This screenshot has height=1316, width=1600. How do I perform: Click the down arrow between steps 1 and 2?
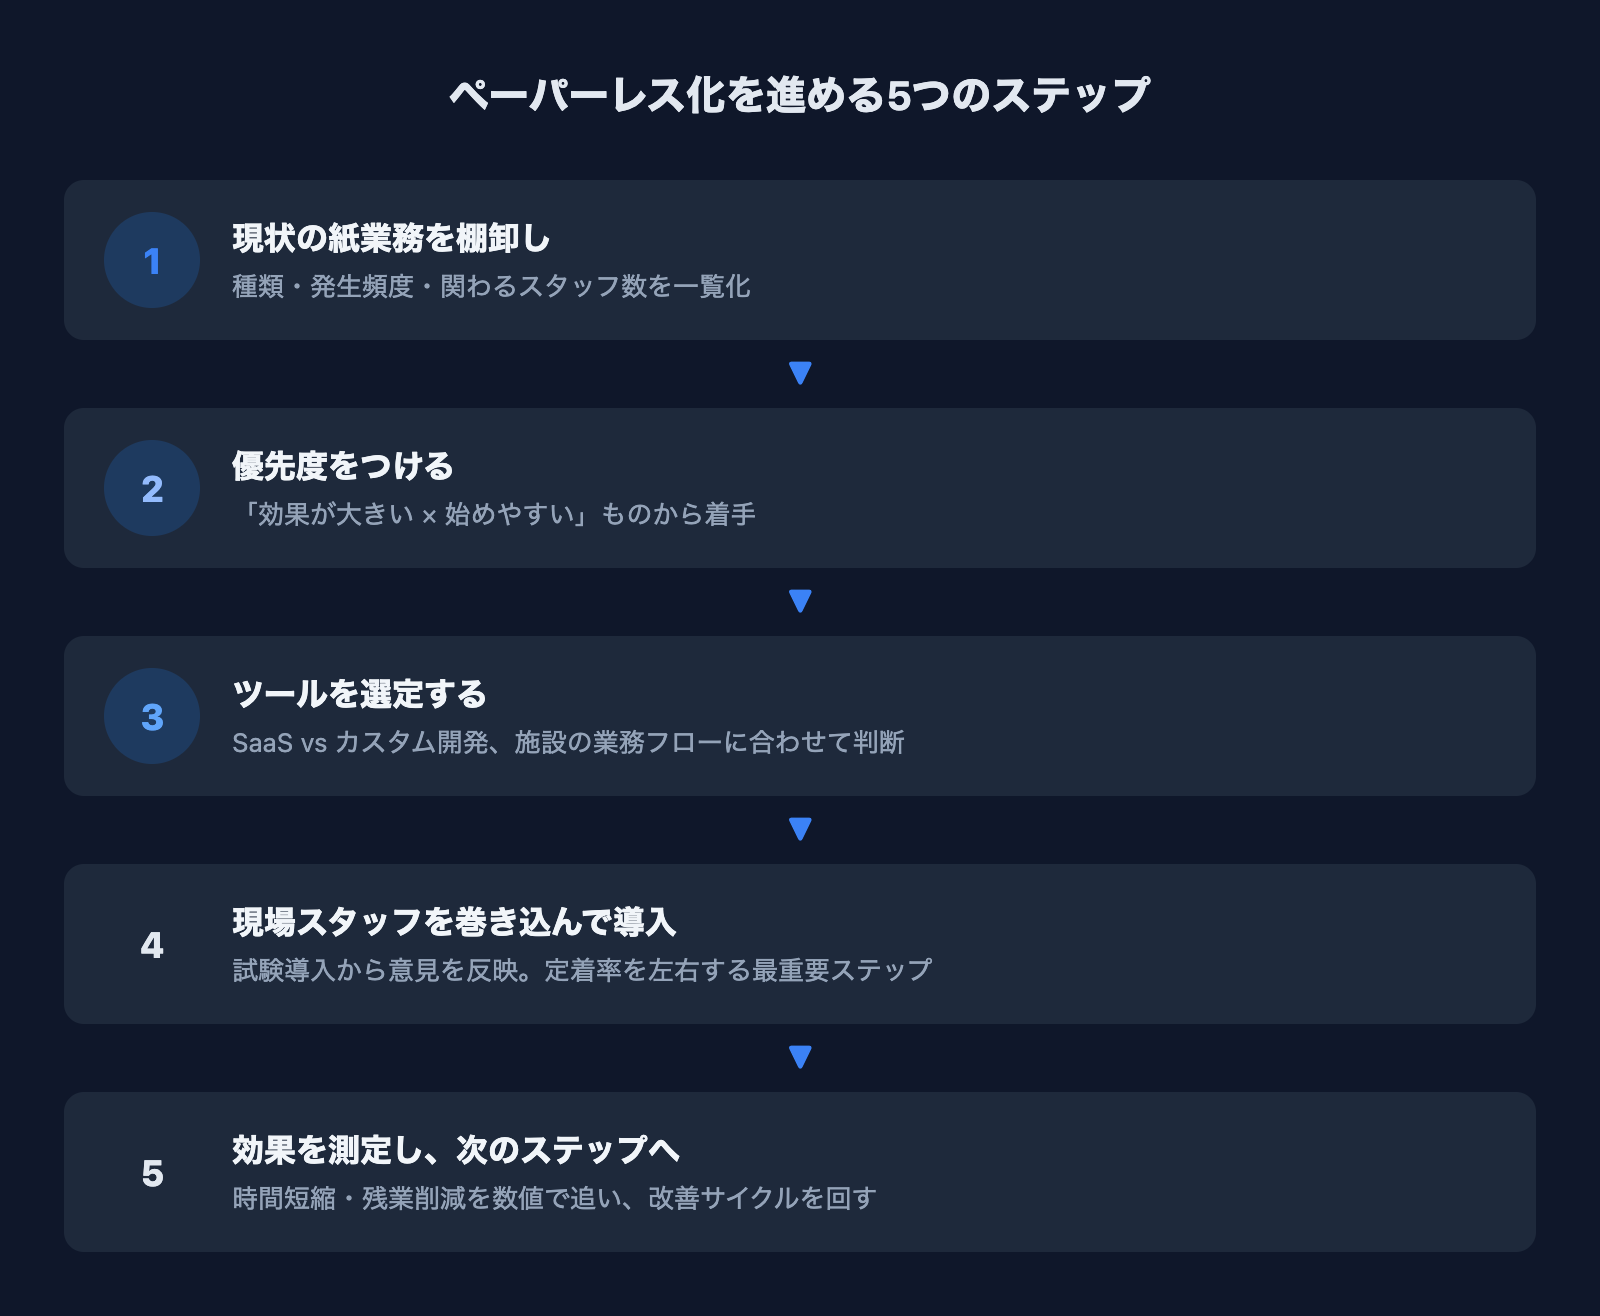tap(800, 373)
